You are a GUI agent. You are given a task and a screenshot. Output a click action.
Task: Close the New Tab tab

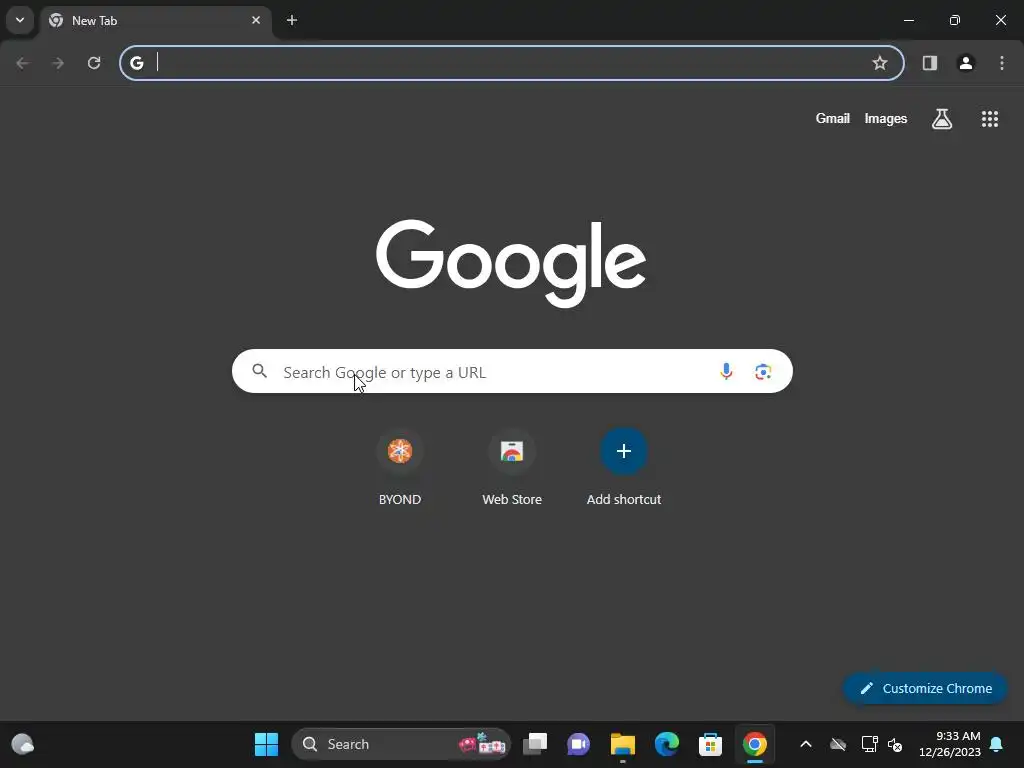(256, 20)
